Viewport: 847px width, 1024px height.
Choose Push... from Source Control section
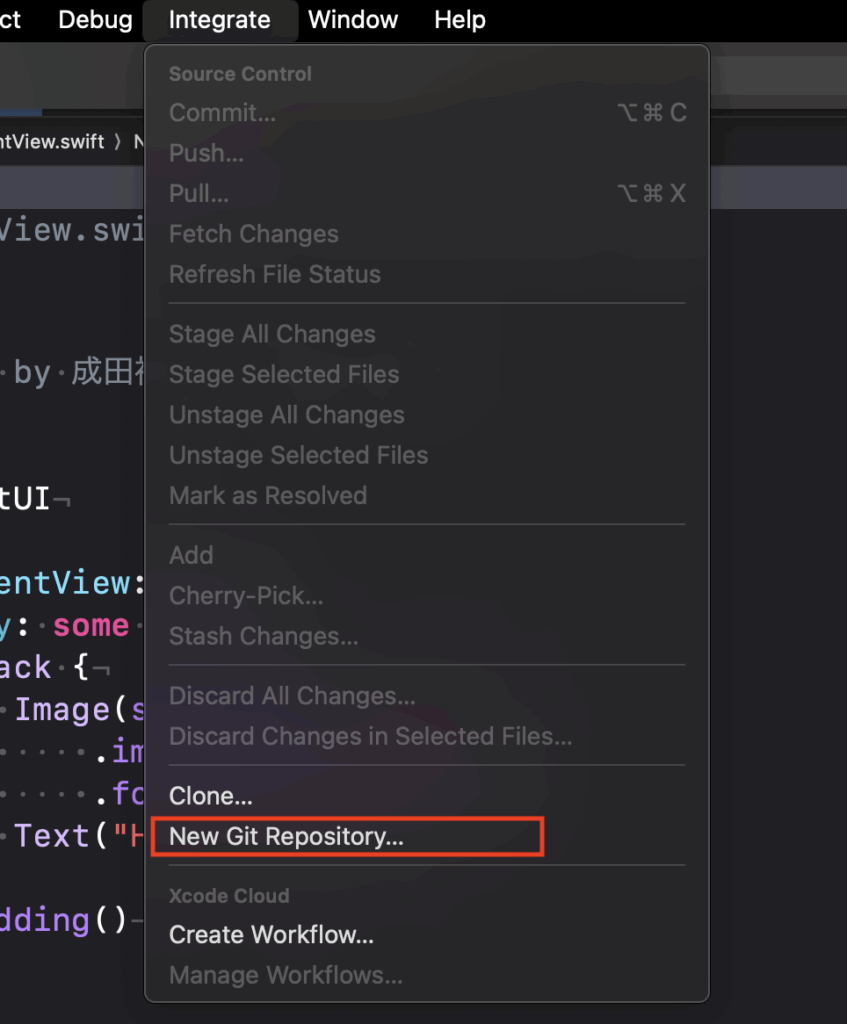(x=427, y=153)
